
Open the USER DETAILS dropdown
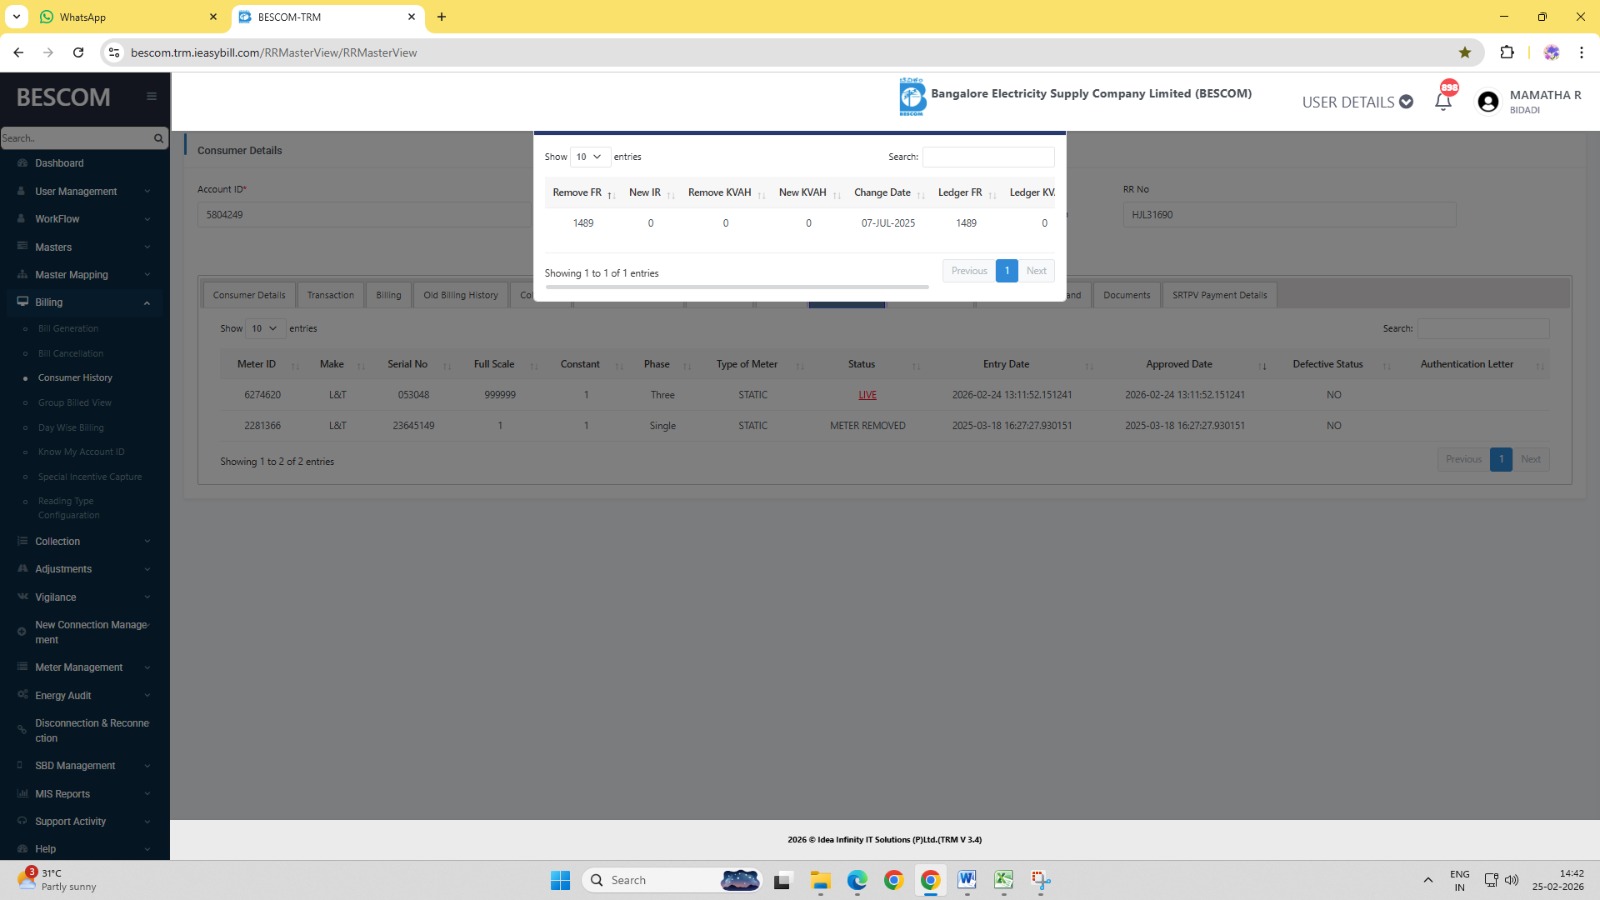[1357, 102]
